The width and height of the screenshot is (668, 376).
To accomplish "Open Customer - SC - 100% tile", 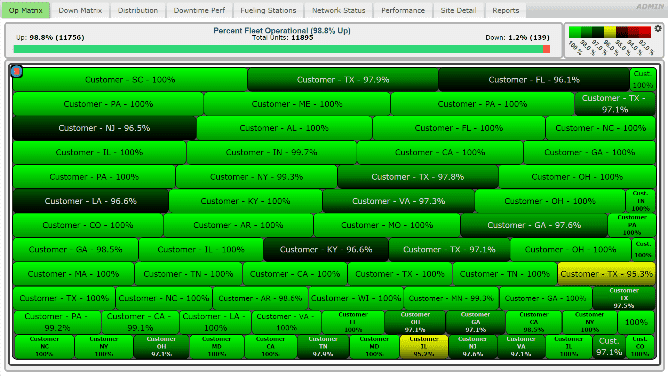I will point(130,80).
